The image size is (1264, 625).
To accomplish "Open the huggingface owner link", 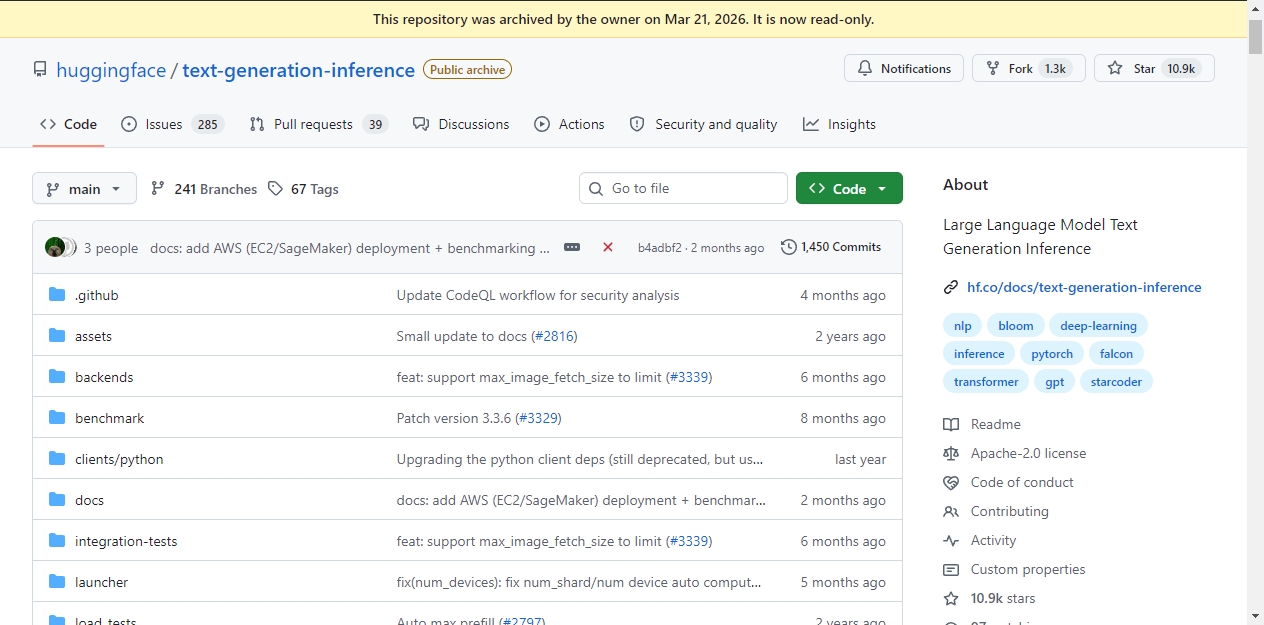I will (x=111, y=70).
